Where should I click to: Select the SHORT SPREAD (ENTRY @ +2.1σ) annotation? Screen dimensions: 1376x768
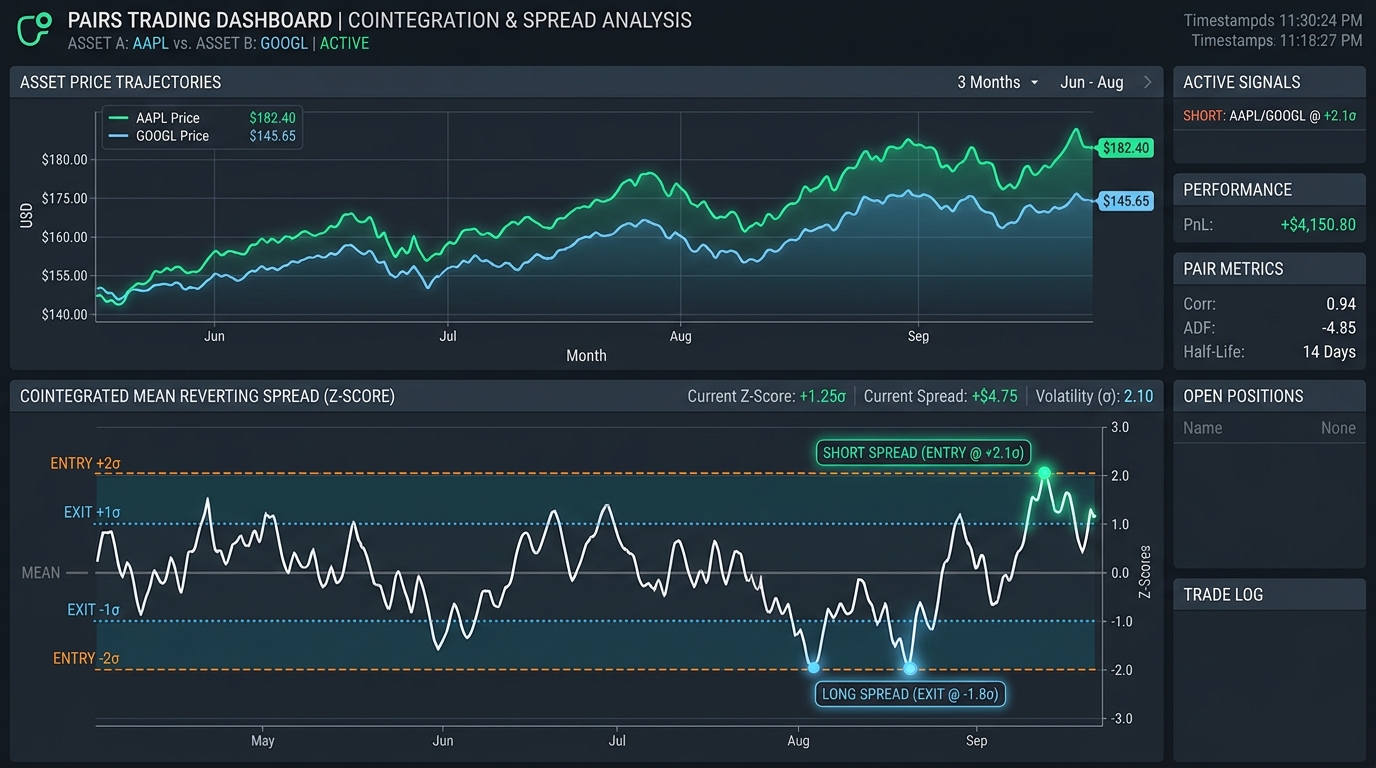point(924,453)
